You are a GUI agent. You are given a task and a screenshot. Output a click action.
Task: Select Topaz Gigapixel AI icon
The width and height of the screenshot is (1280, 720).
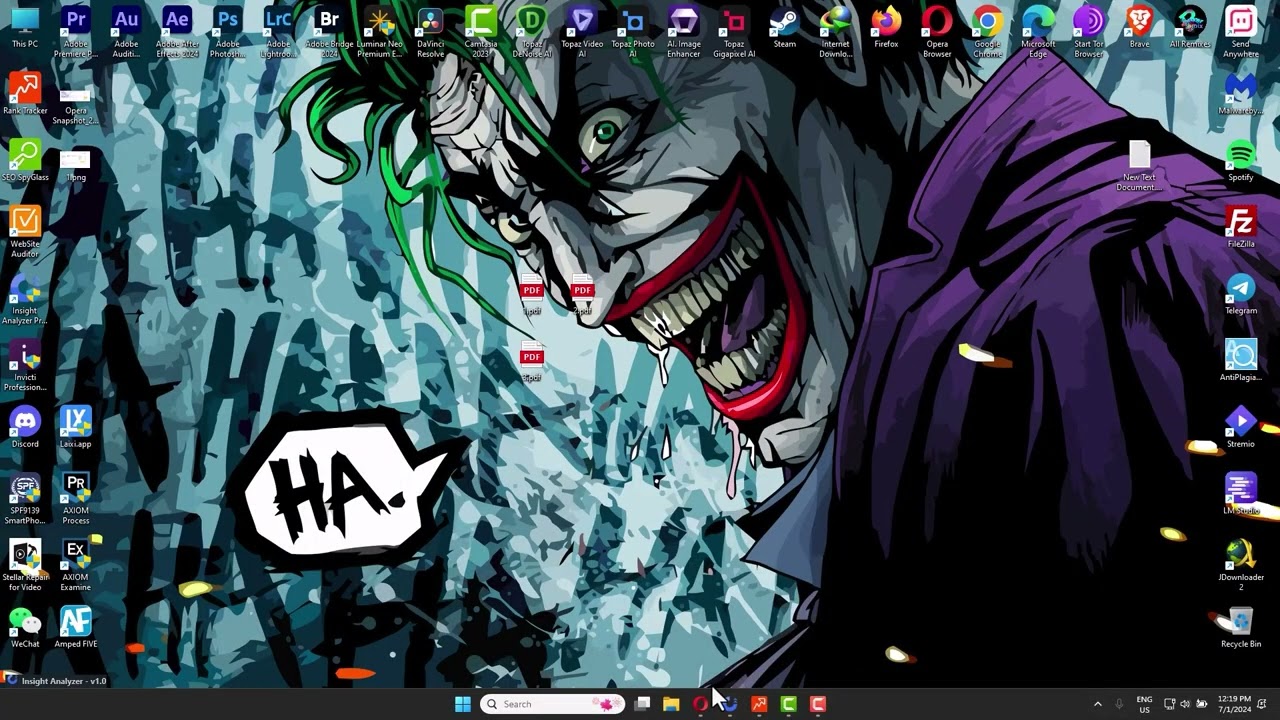coord(734,33)
